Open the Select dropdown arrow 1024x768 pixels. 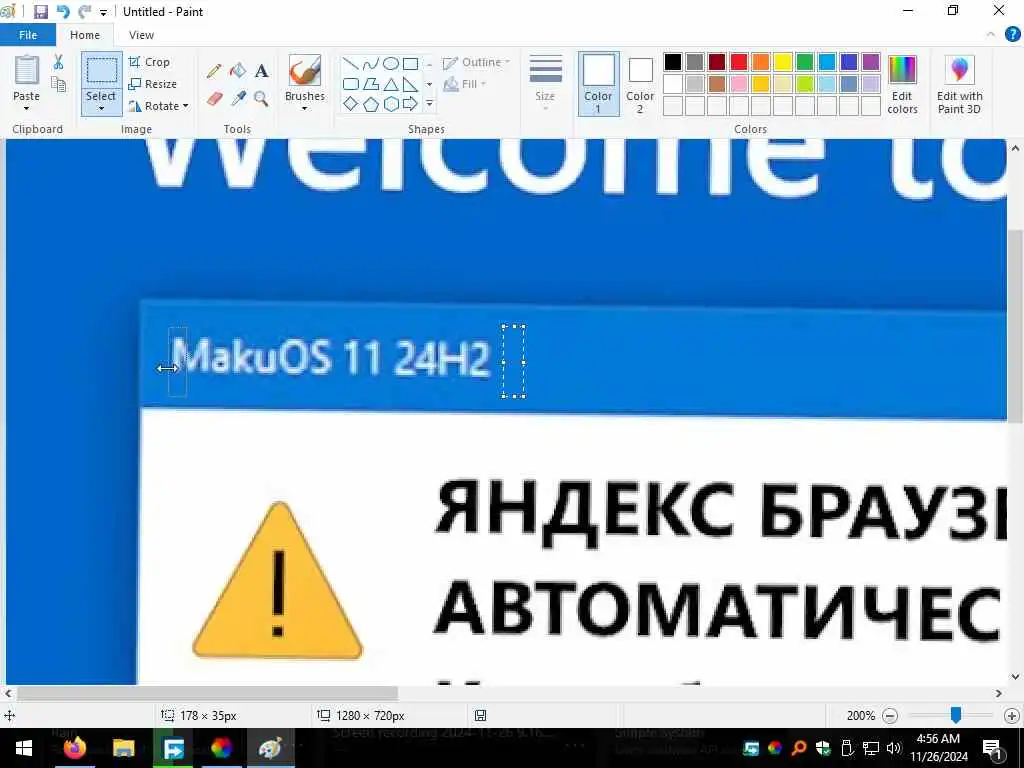click(x=101, y=108)
